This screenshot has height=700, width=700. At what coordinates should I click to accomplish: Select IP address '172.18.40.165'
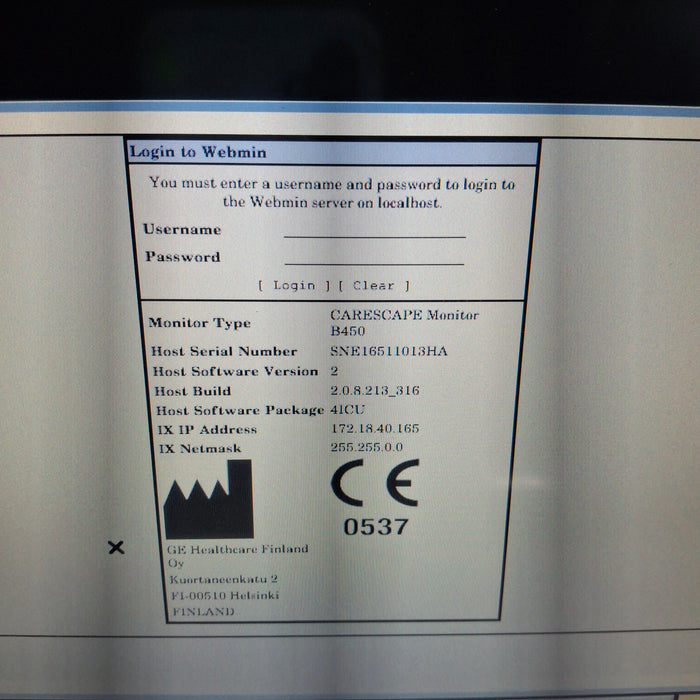(375, 429)
